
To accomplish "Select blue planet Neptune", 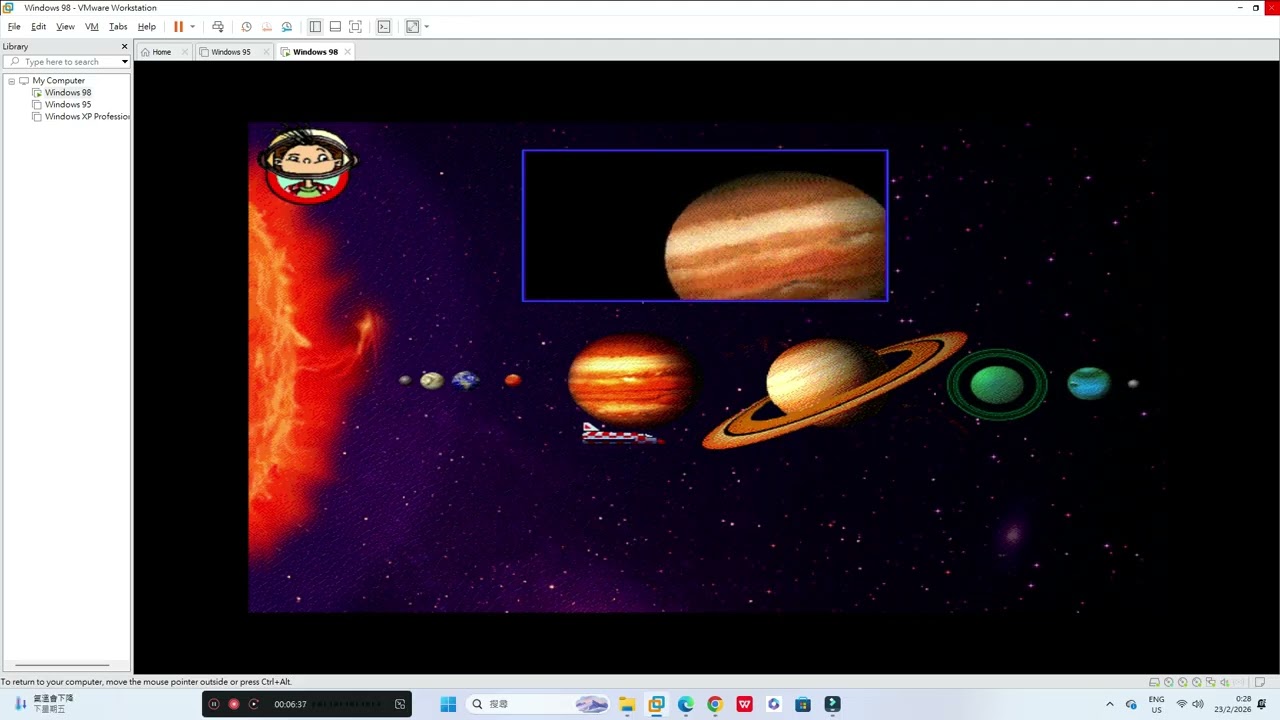I will [1089, 384].
